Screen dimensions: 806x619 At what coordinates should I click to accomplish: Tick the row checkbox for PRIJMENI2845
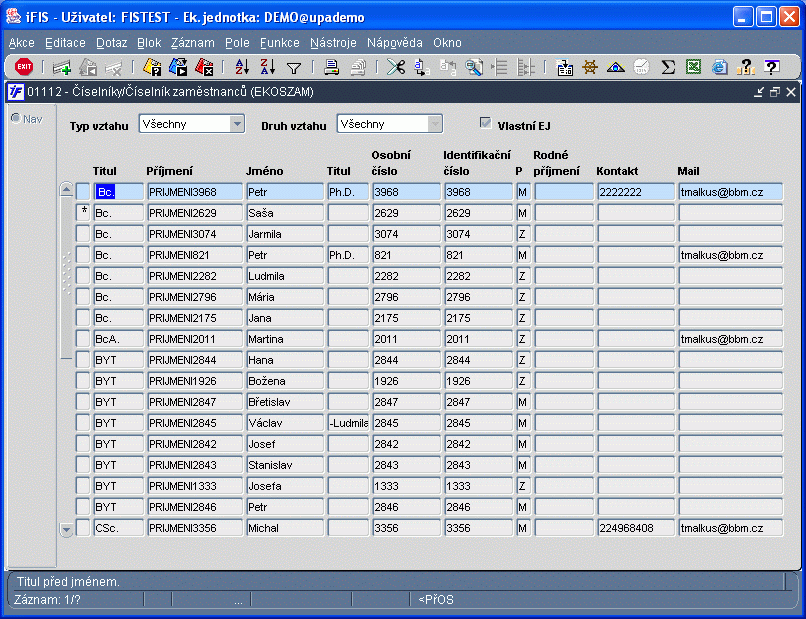[x=83, y=423]
